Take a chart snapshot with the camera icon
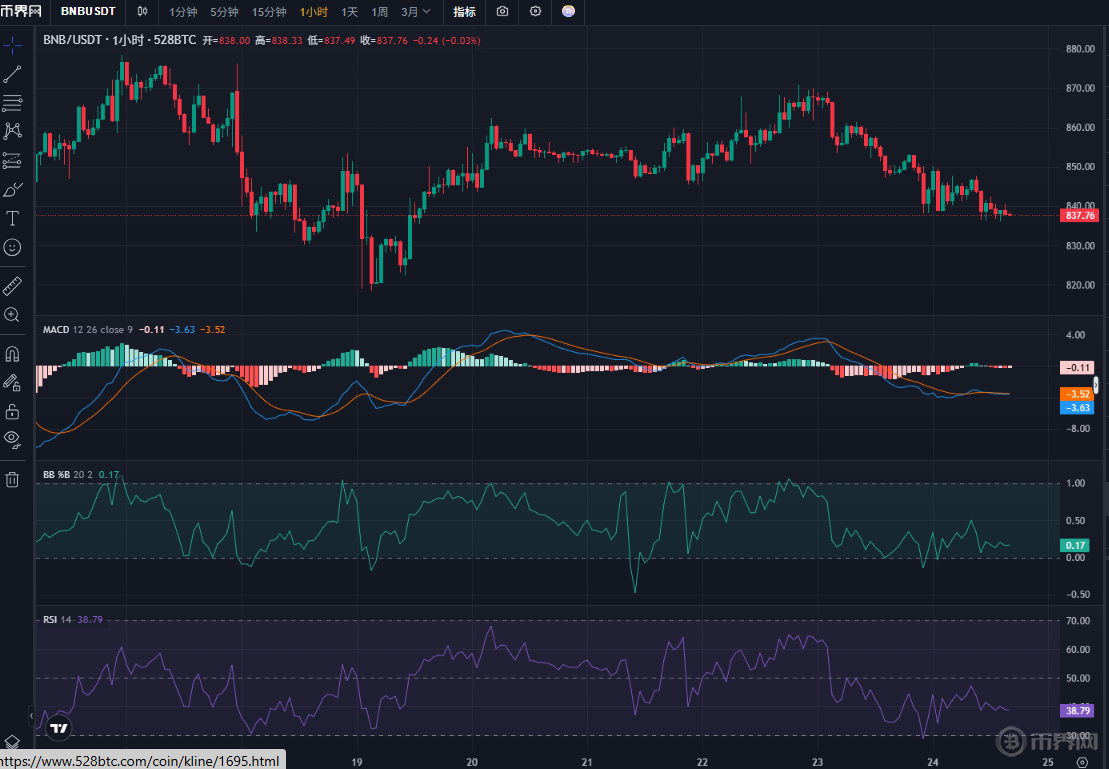 [502, 12]
